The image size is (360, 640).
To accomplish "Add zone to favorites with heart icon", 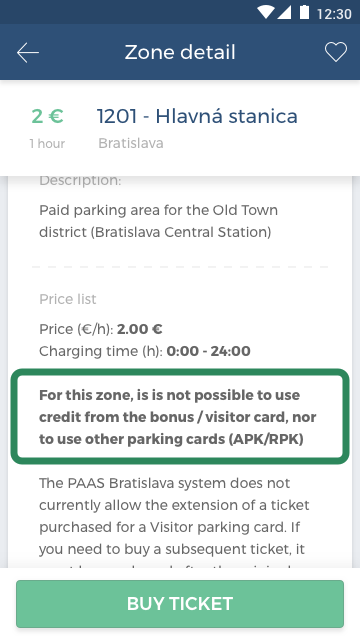I will [336, 52].
